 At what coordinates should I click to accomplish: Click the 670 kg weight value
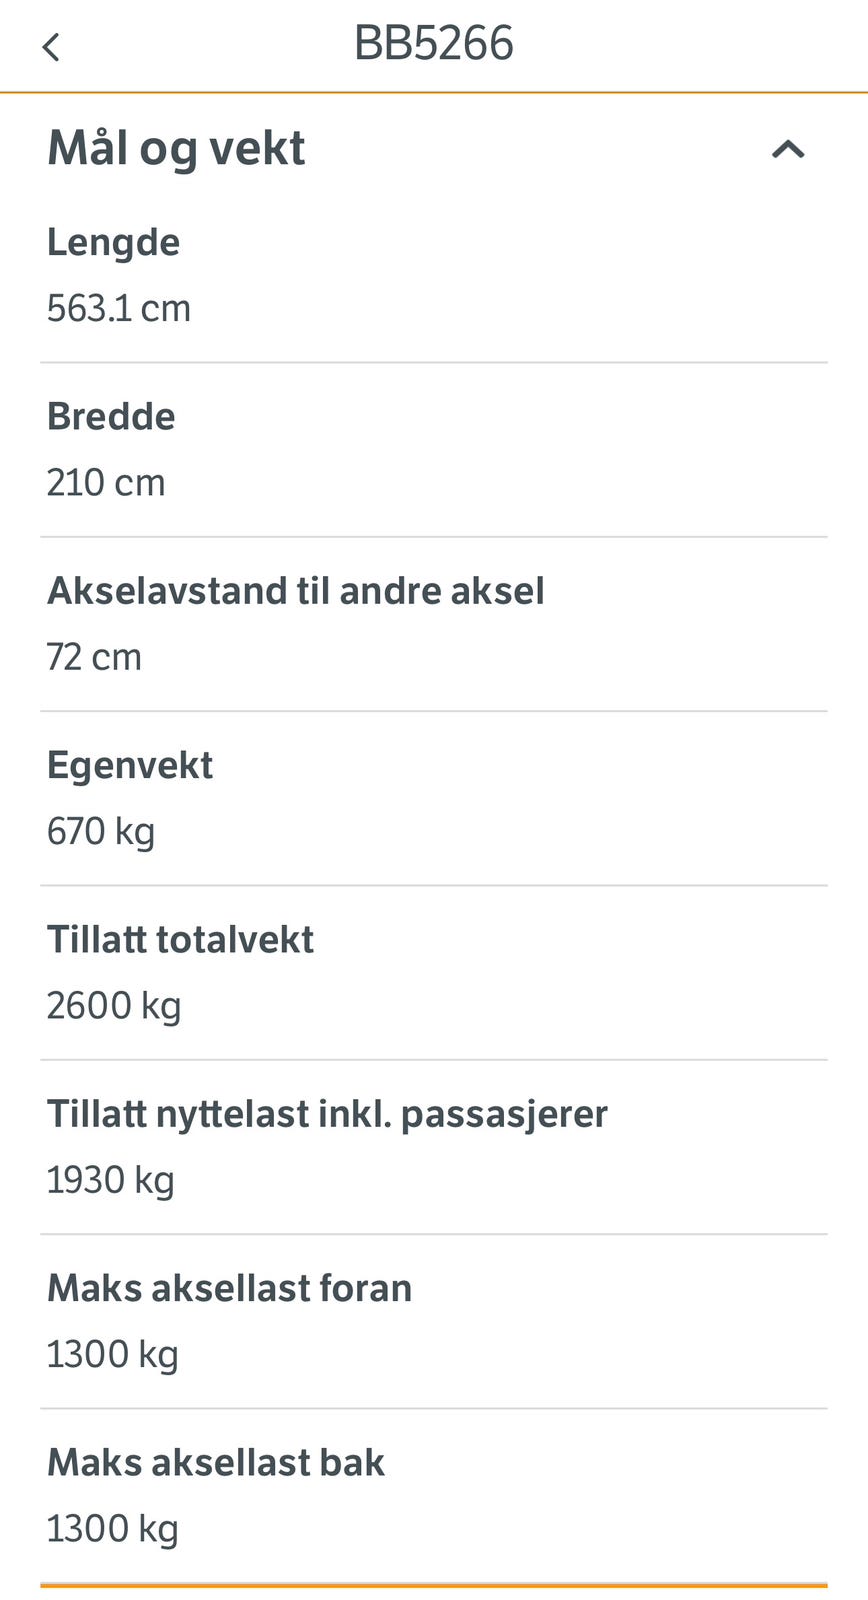[101, 831]
